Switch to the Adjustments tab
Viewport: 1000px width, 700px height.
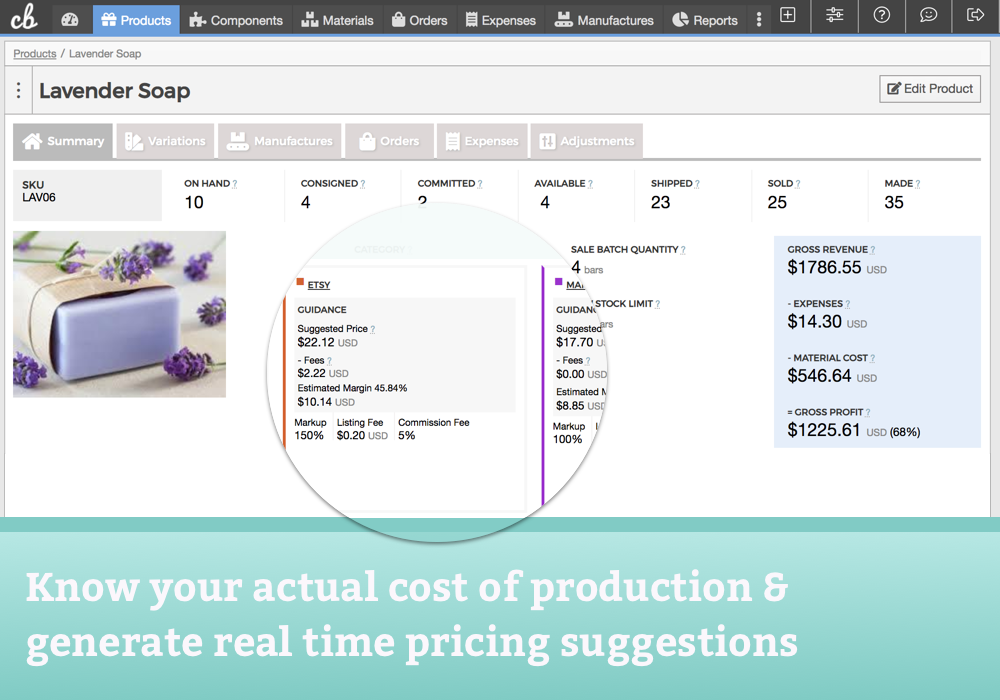(x=586, y=141)
